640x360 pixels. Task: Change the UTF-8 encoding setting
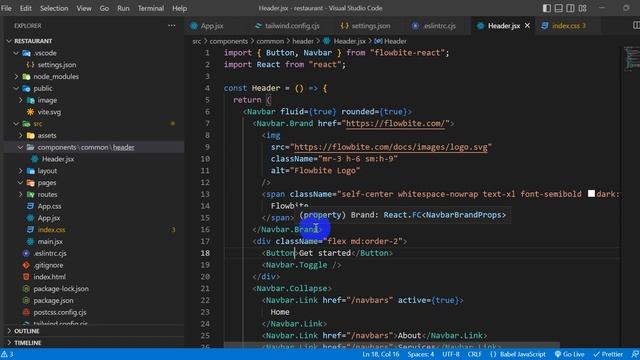(x=451, y=354)
